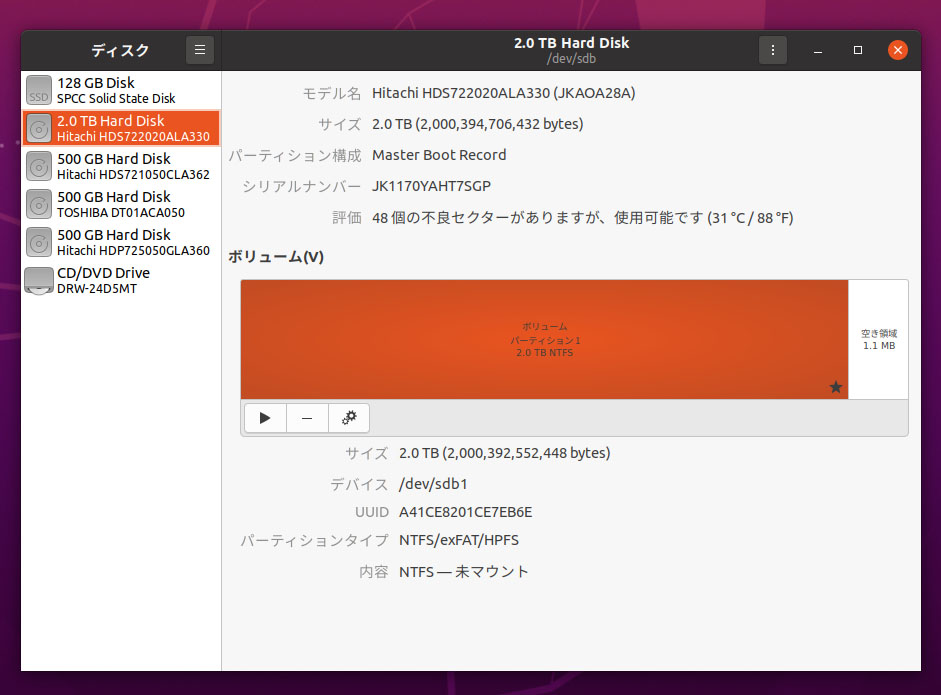Screen dimensions: 941x695
Task: Maximize the Disks window
Action: tap(858, 50)
